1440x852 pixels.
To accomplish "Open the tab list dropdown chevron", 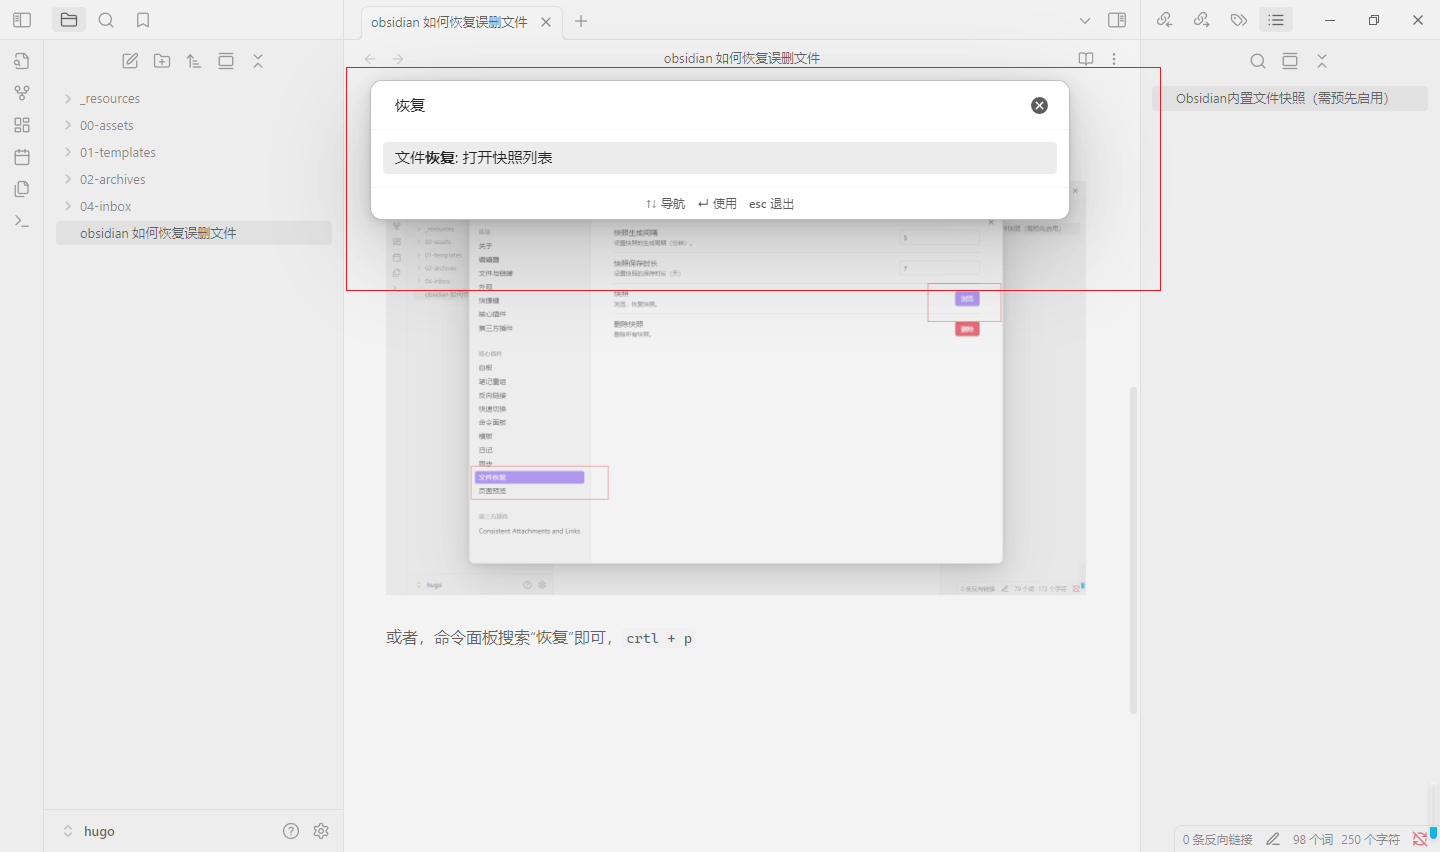I will coord(1085,20).
